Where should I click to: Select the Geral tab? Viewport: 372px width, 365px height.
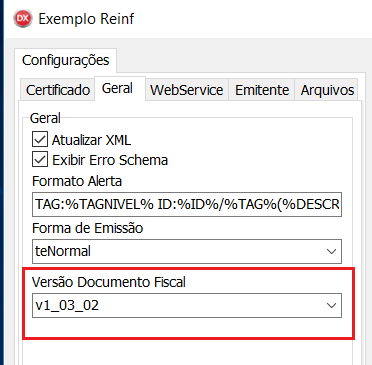pyautogui.click(x=117, y=88)
